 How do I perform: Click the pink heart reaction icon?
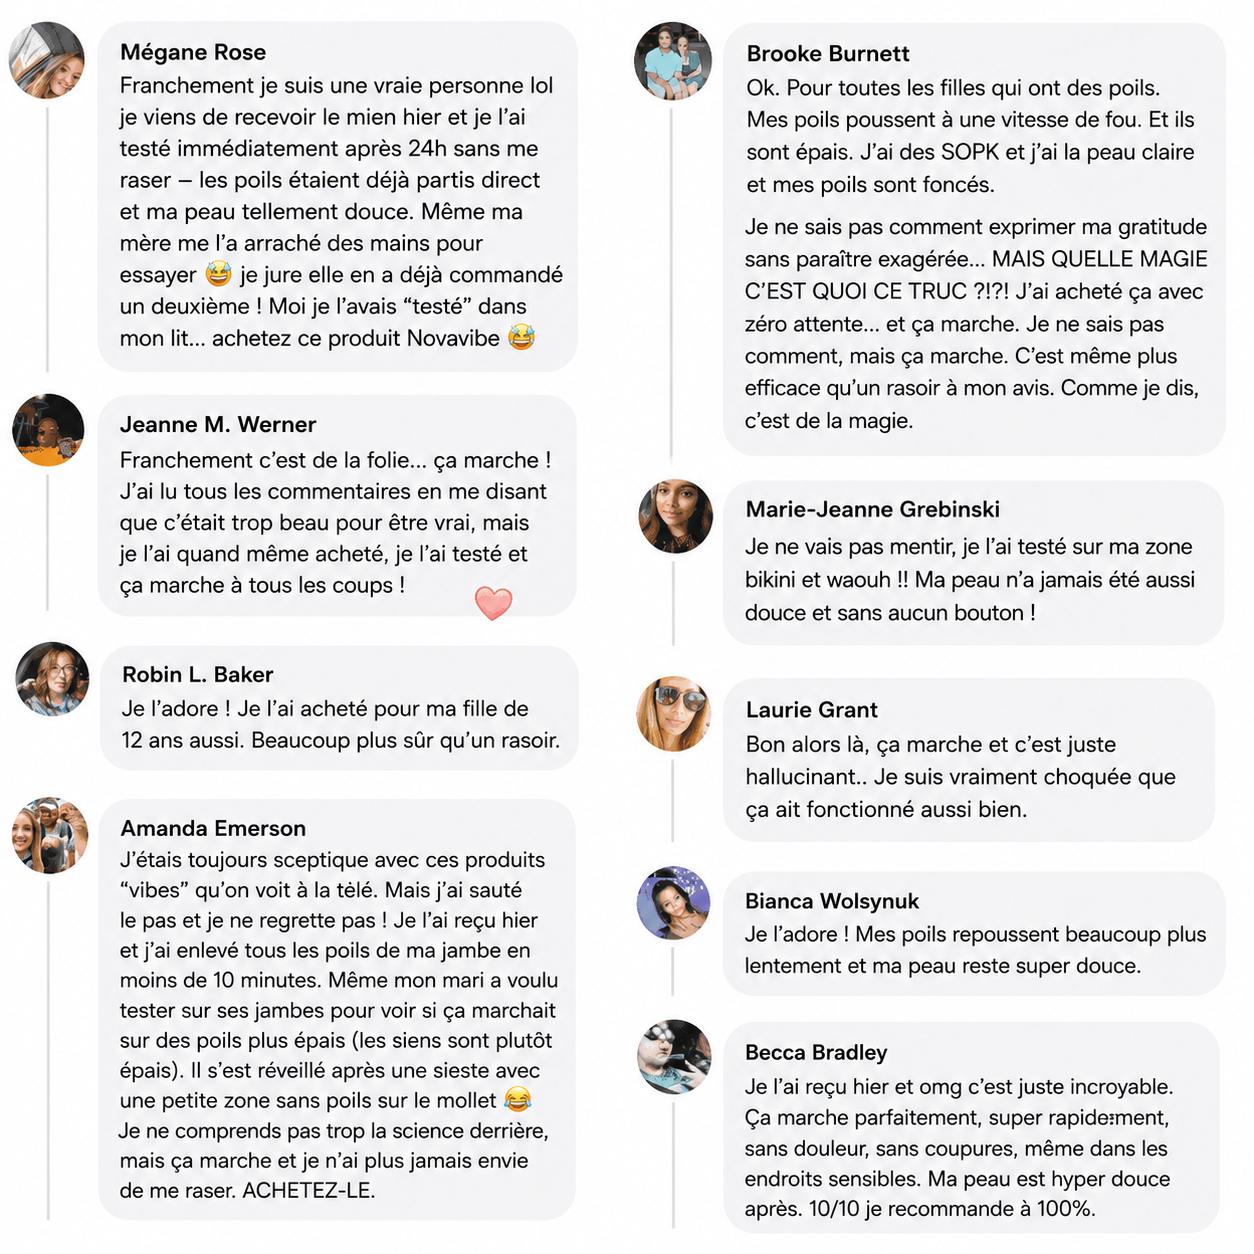pos(493,603)
